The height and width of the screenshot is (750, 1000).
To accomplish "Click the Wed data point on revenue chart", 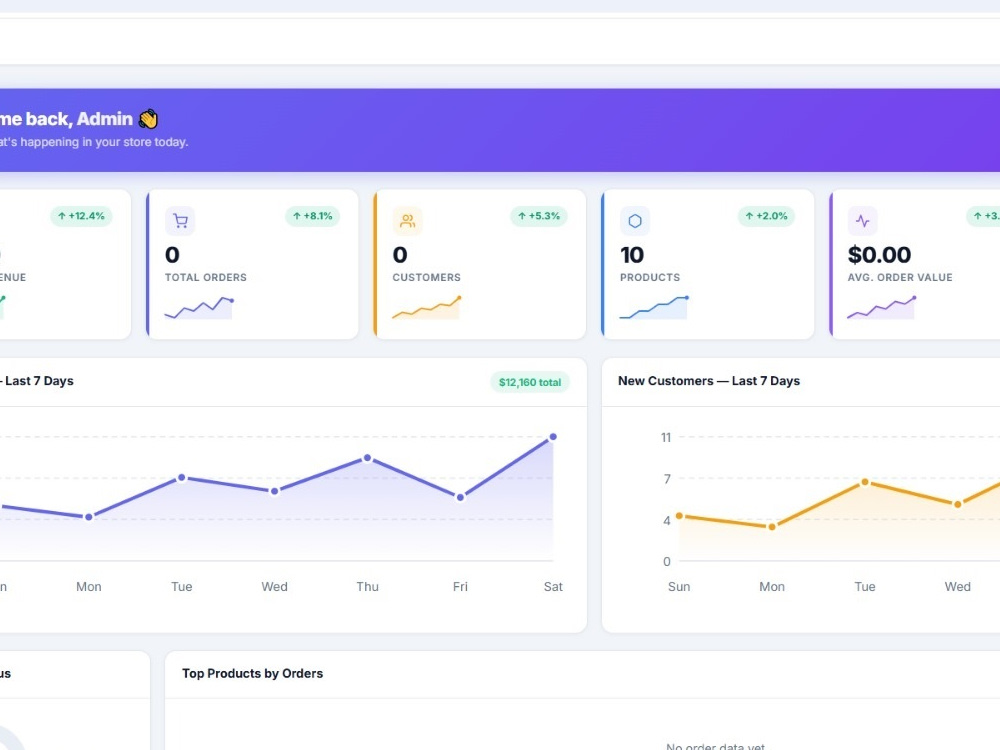I will [274, 491].
